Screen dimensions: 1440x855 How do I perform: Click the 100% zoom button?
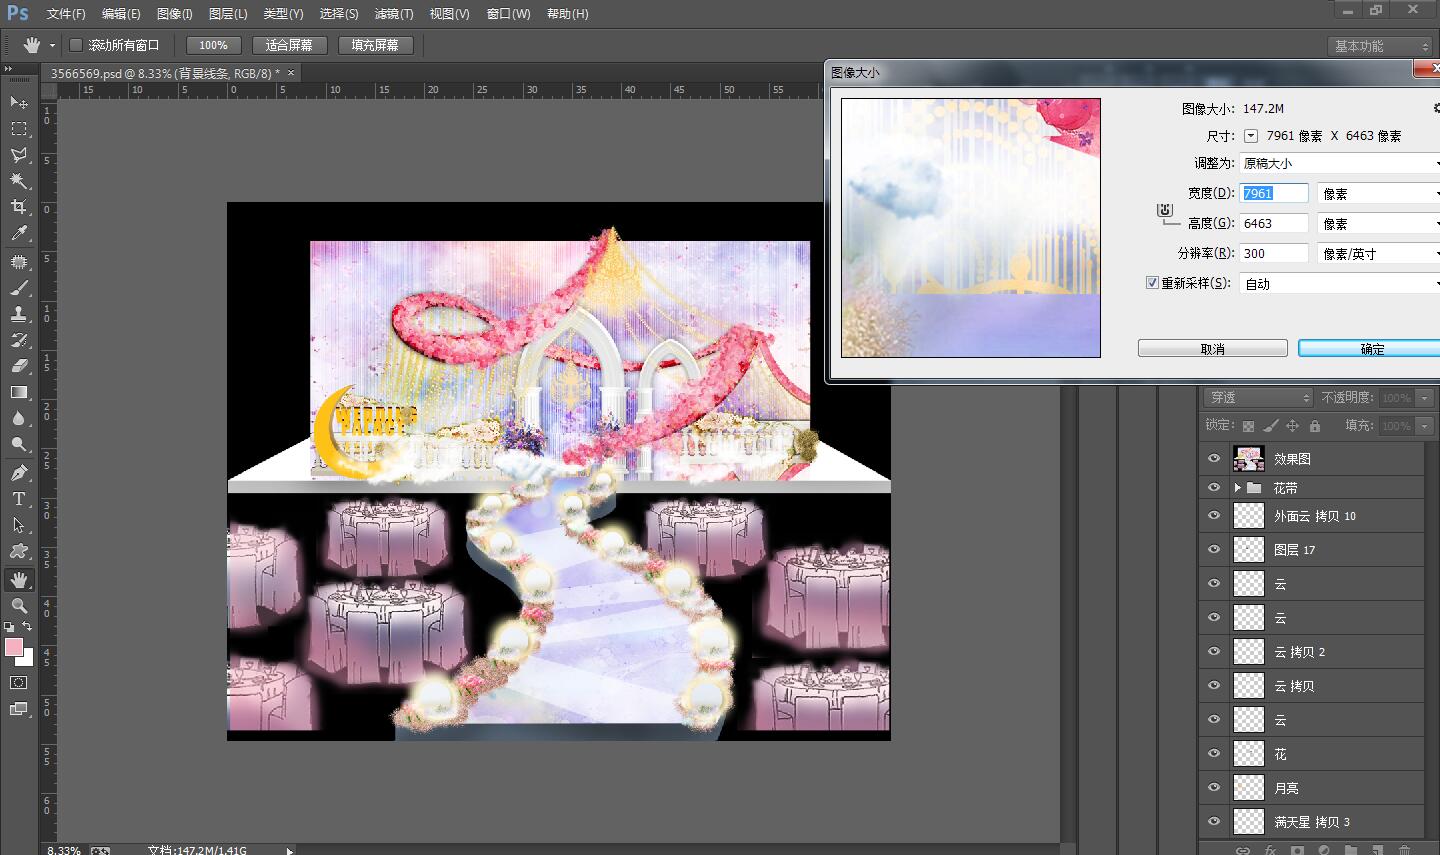(213, 45)
